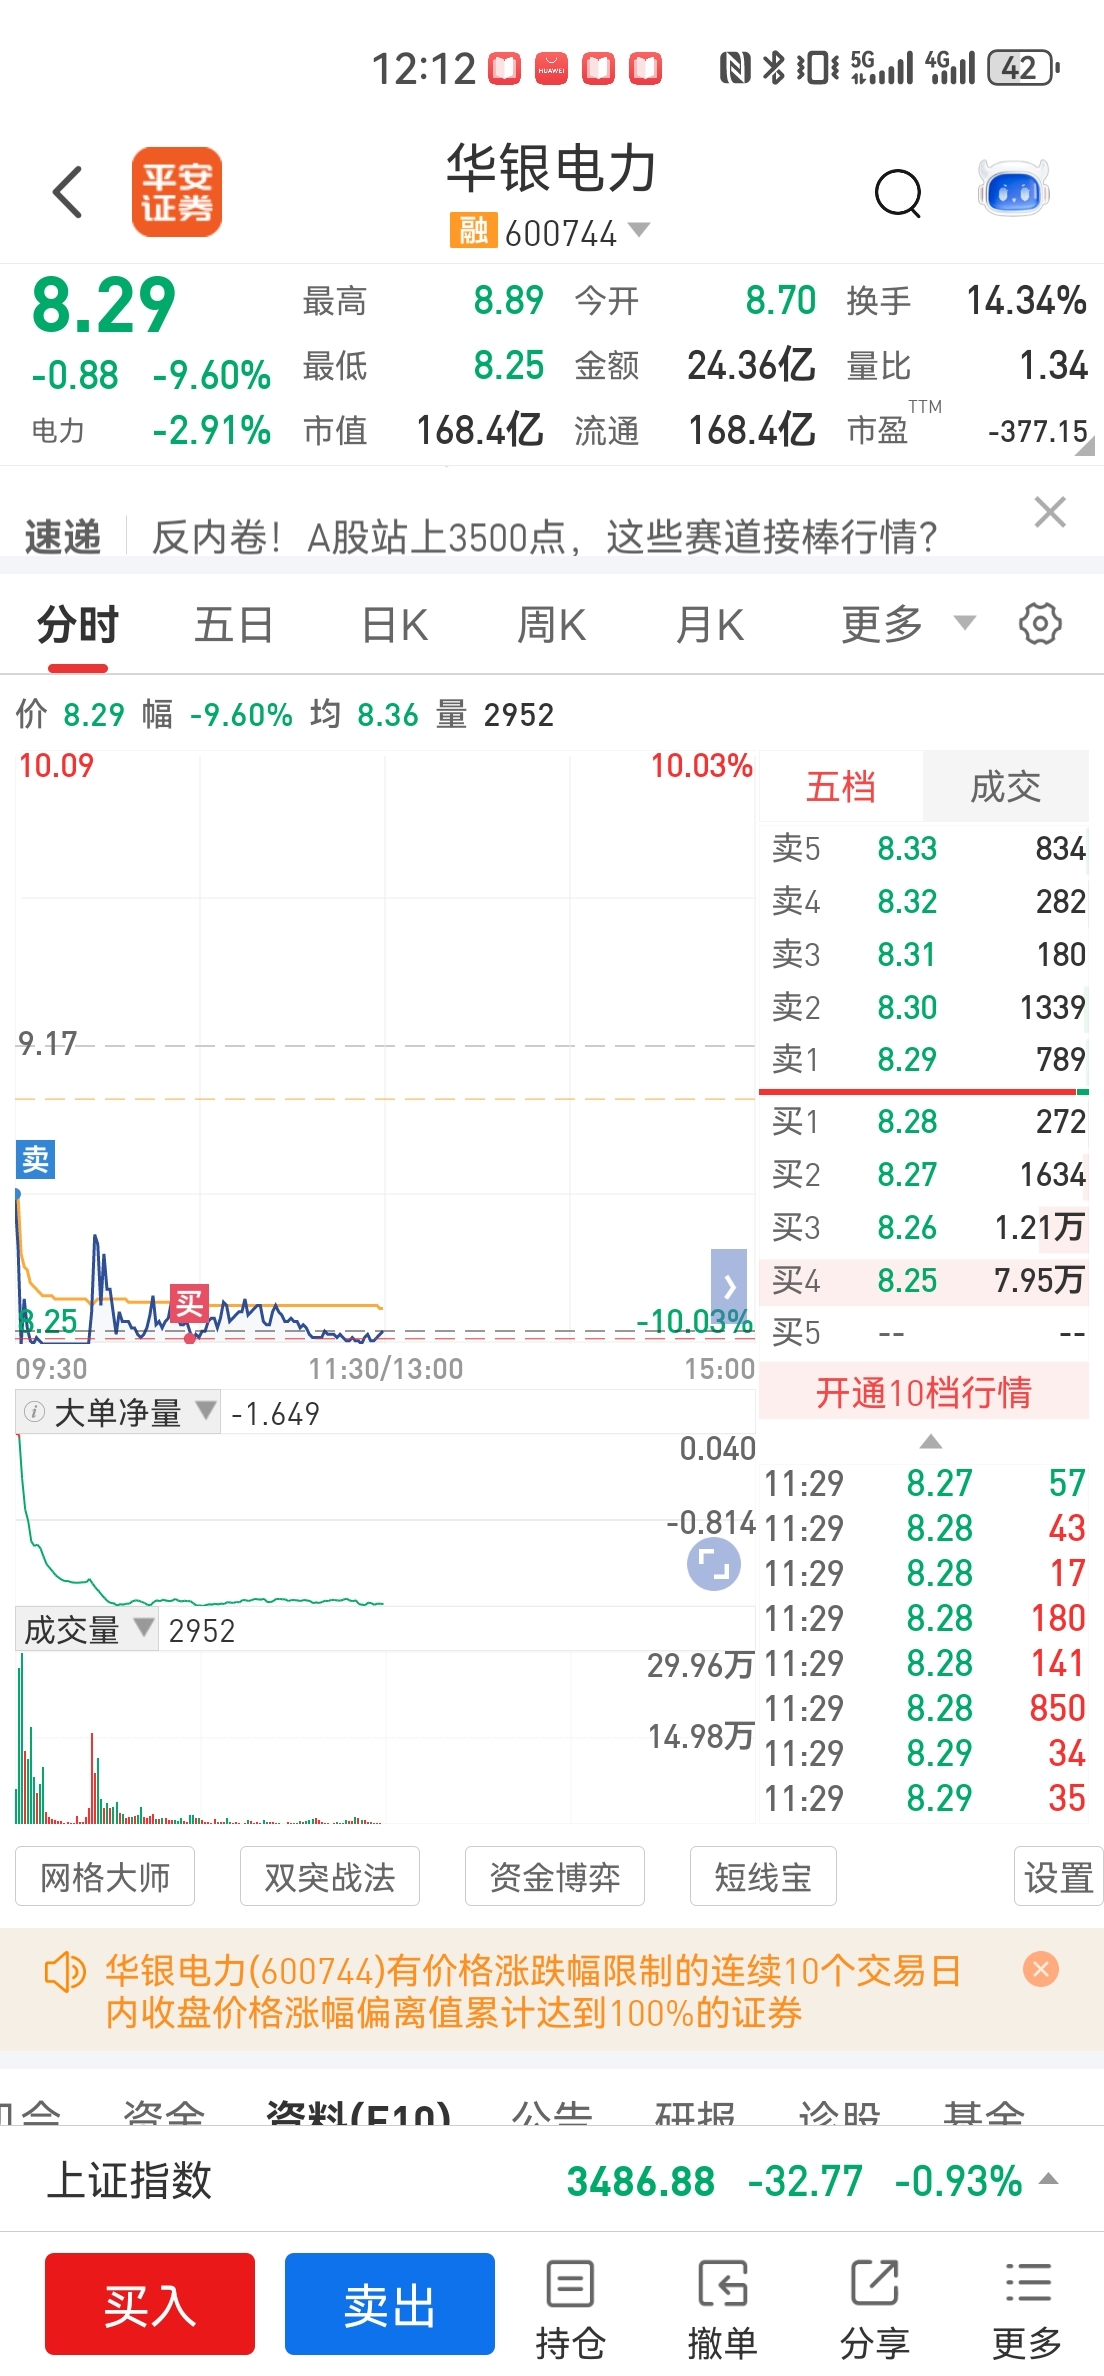Open the 平安证券 logo icon

pos(177,192)
